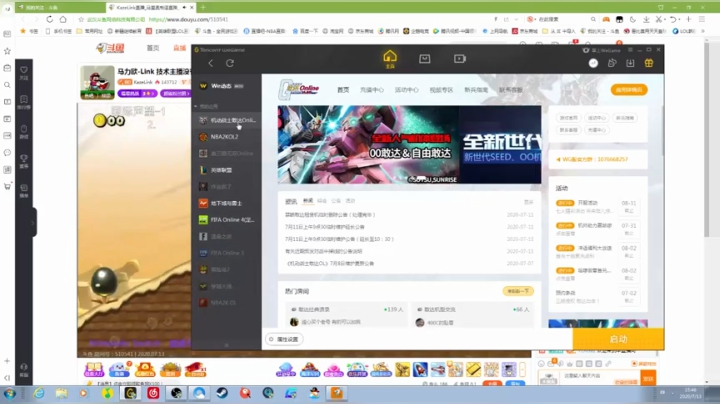Click the search icon in browser's left sidebar
The width and height of the screenshot is (720, 404).
(x=7, y=85)
